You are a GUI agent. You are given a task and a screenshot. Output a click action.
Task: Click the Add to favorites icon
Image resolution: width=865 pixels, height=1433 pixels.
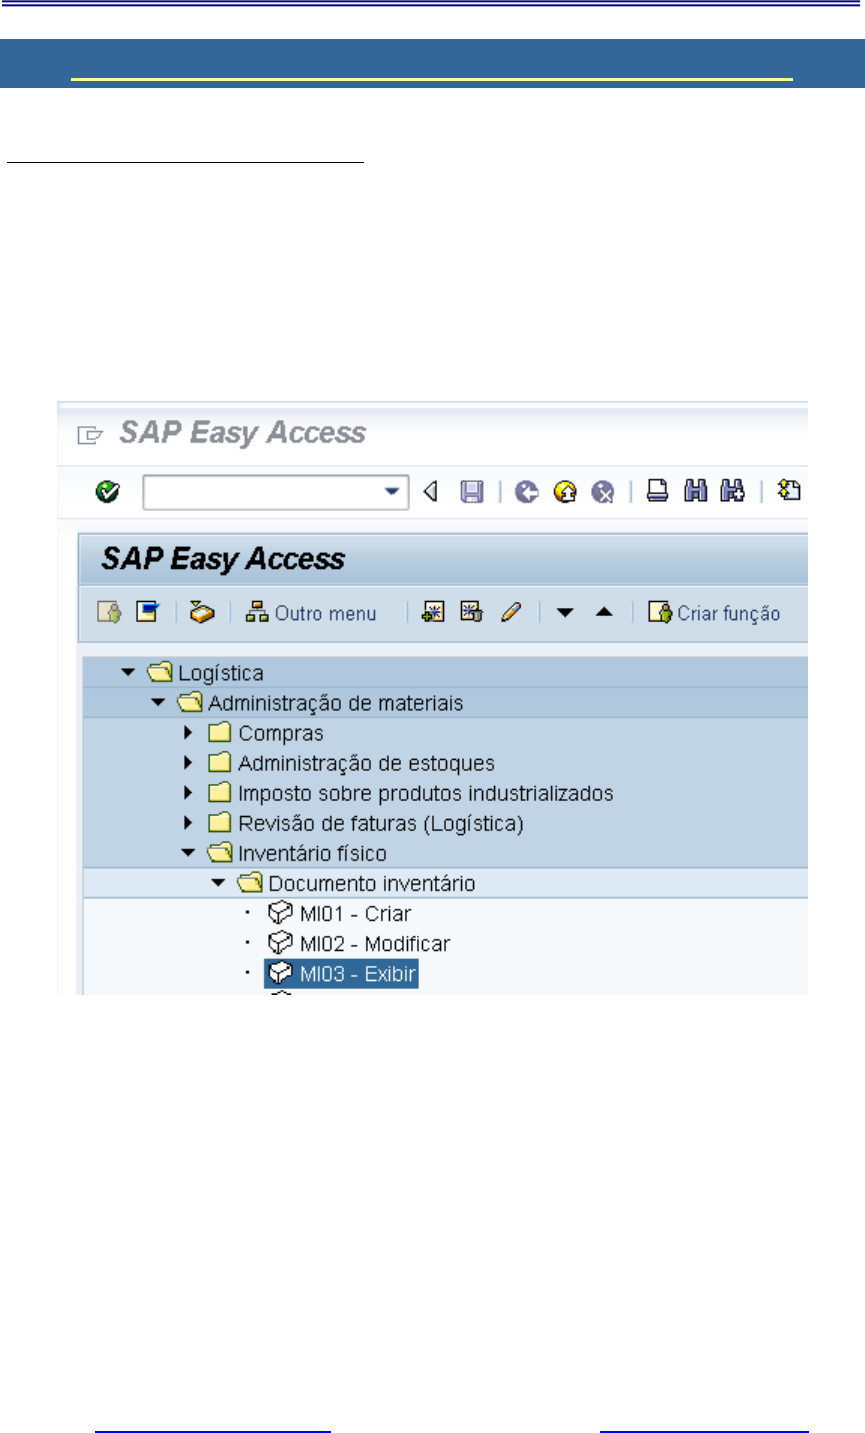tap(433, 612)
